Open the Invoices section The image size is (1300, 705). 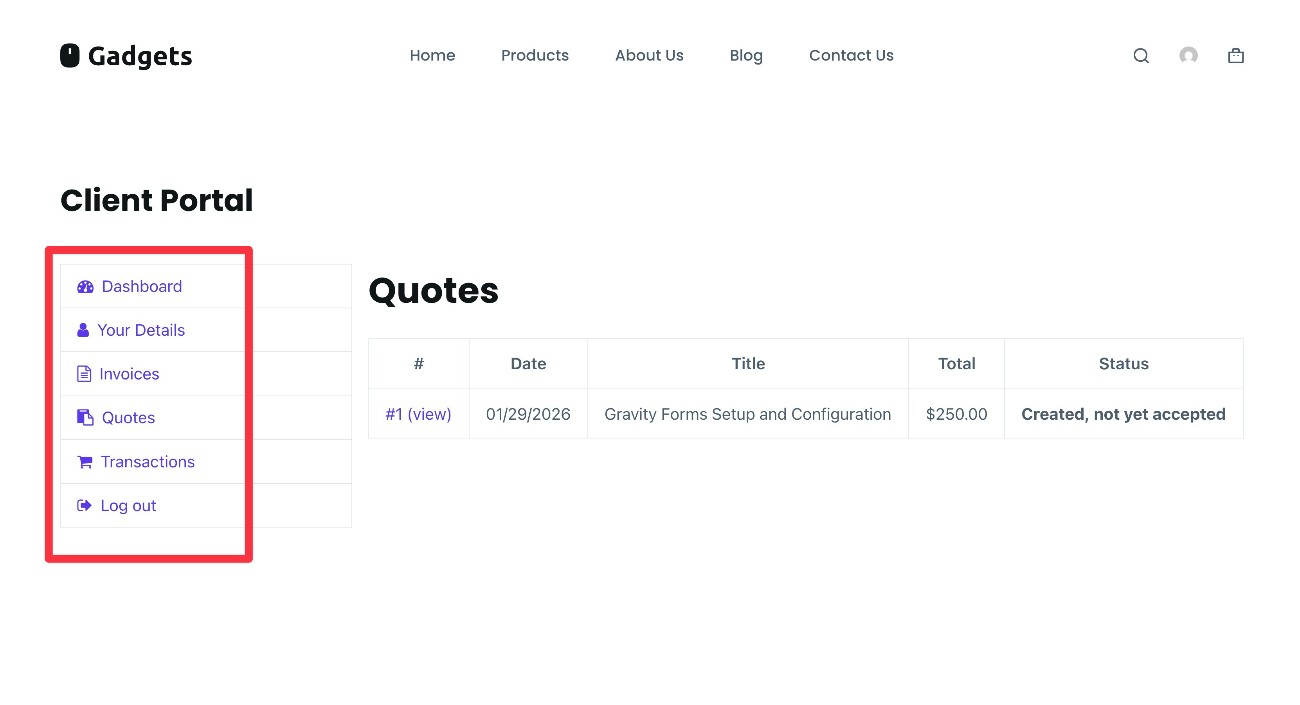[130, 373]
